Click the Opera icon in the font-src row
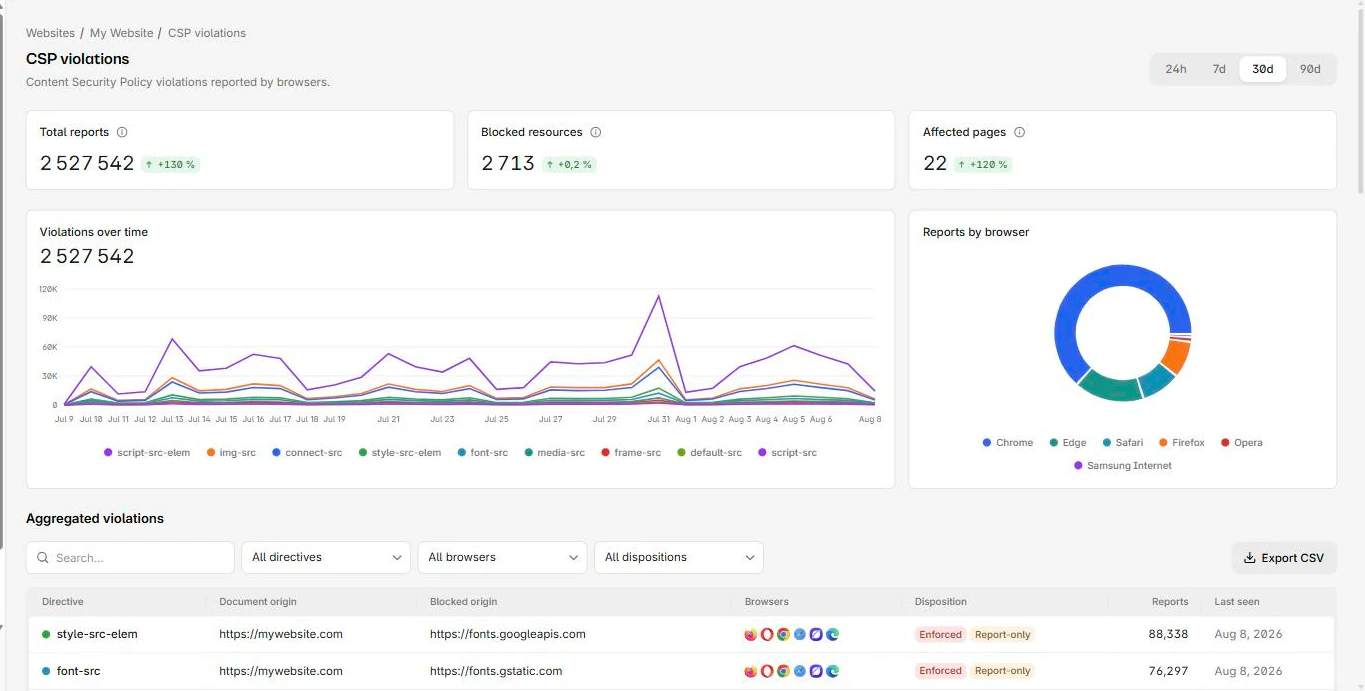The width and height of the screenshot is (1365, 691). (x=767, y=671)
